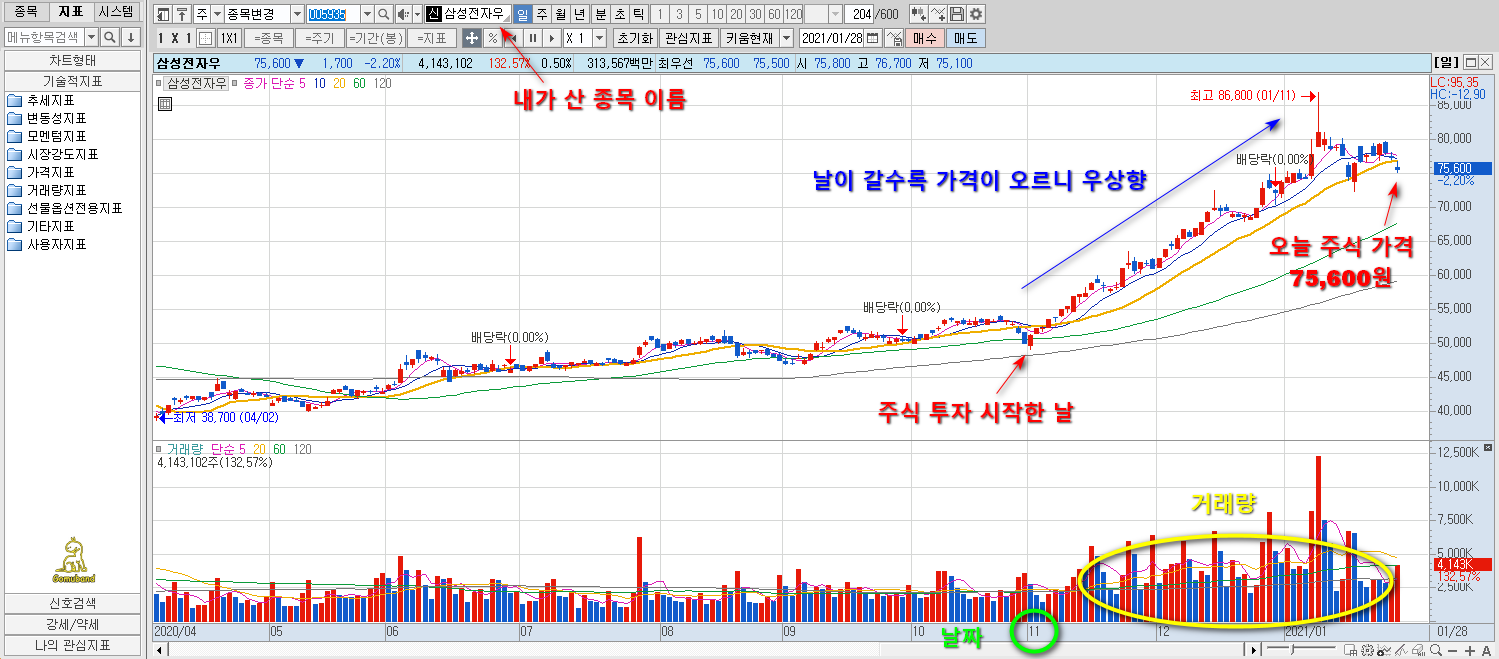Click the bottom chart-with-dot indicator icon
This screenshot has height=659, width=1499.
tap(1384, 650)
